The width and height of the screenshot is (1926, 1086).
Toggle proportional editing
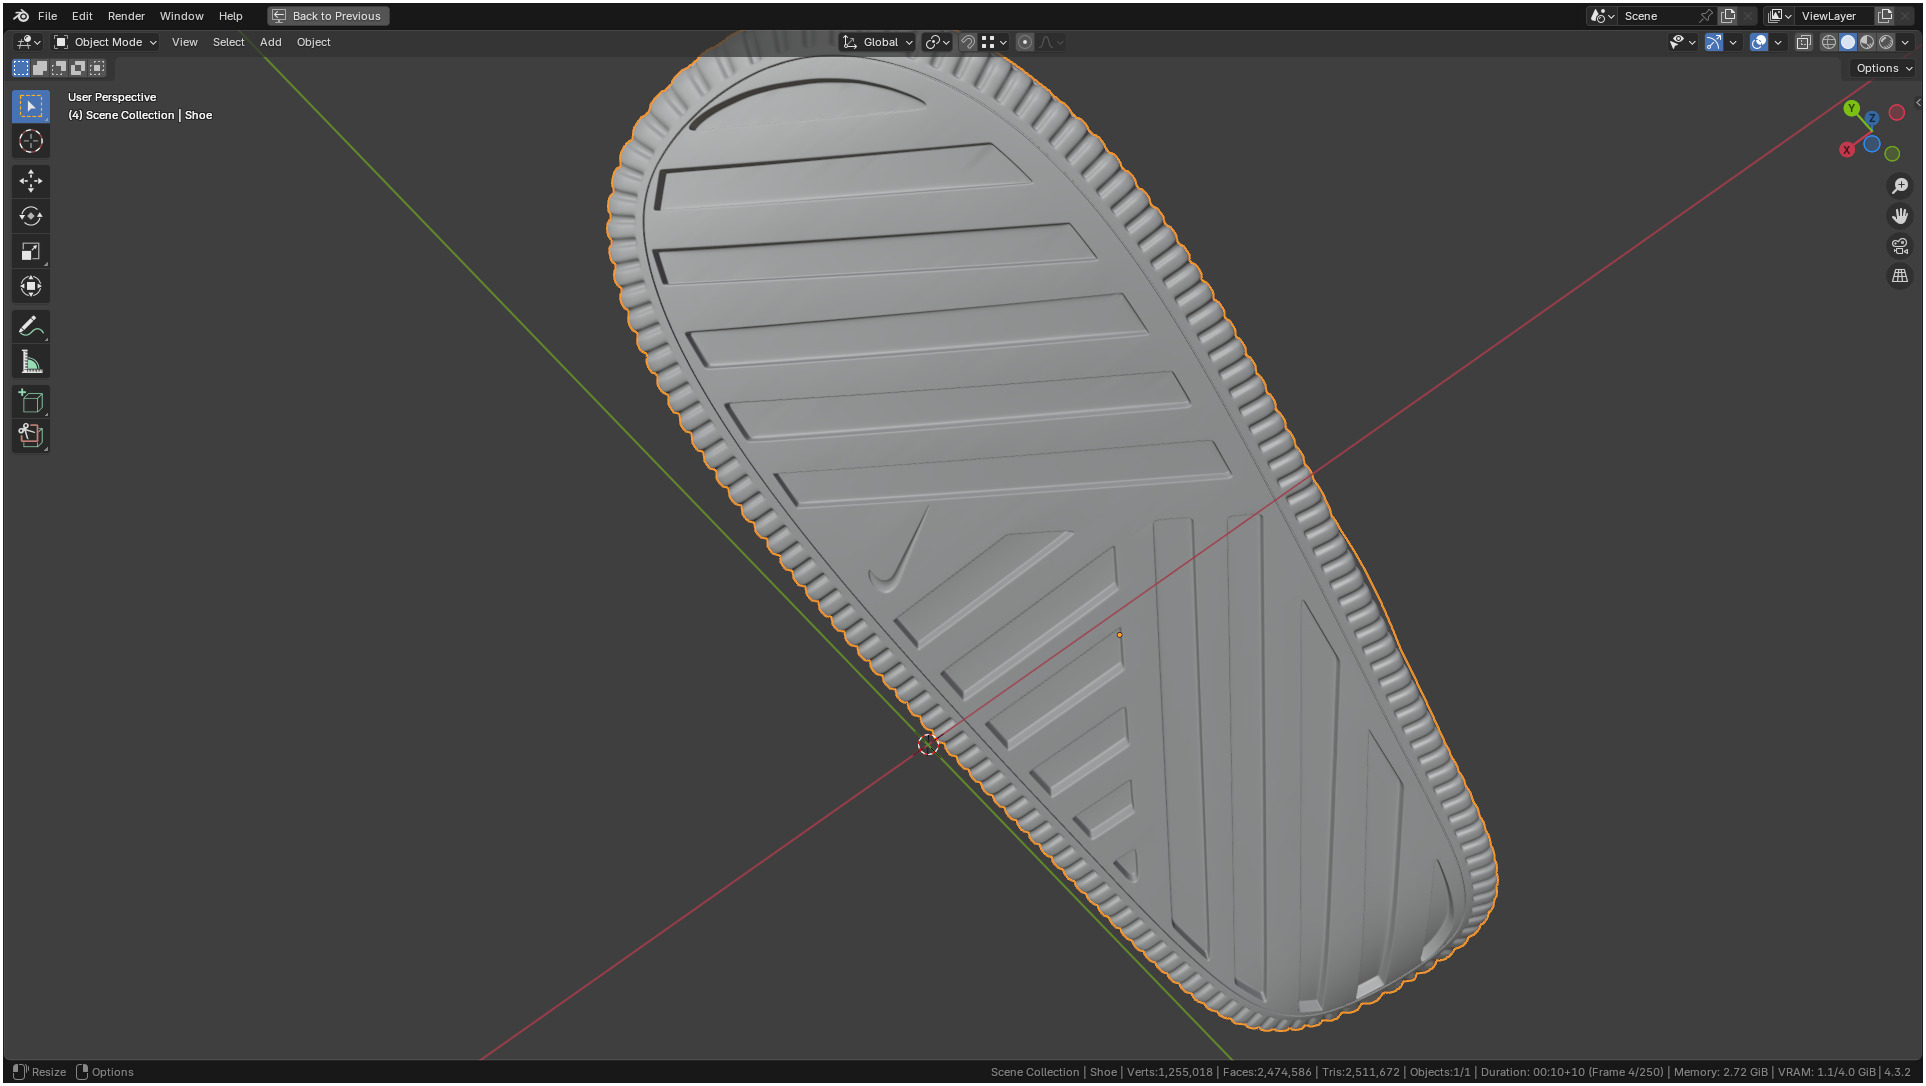1025,42
